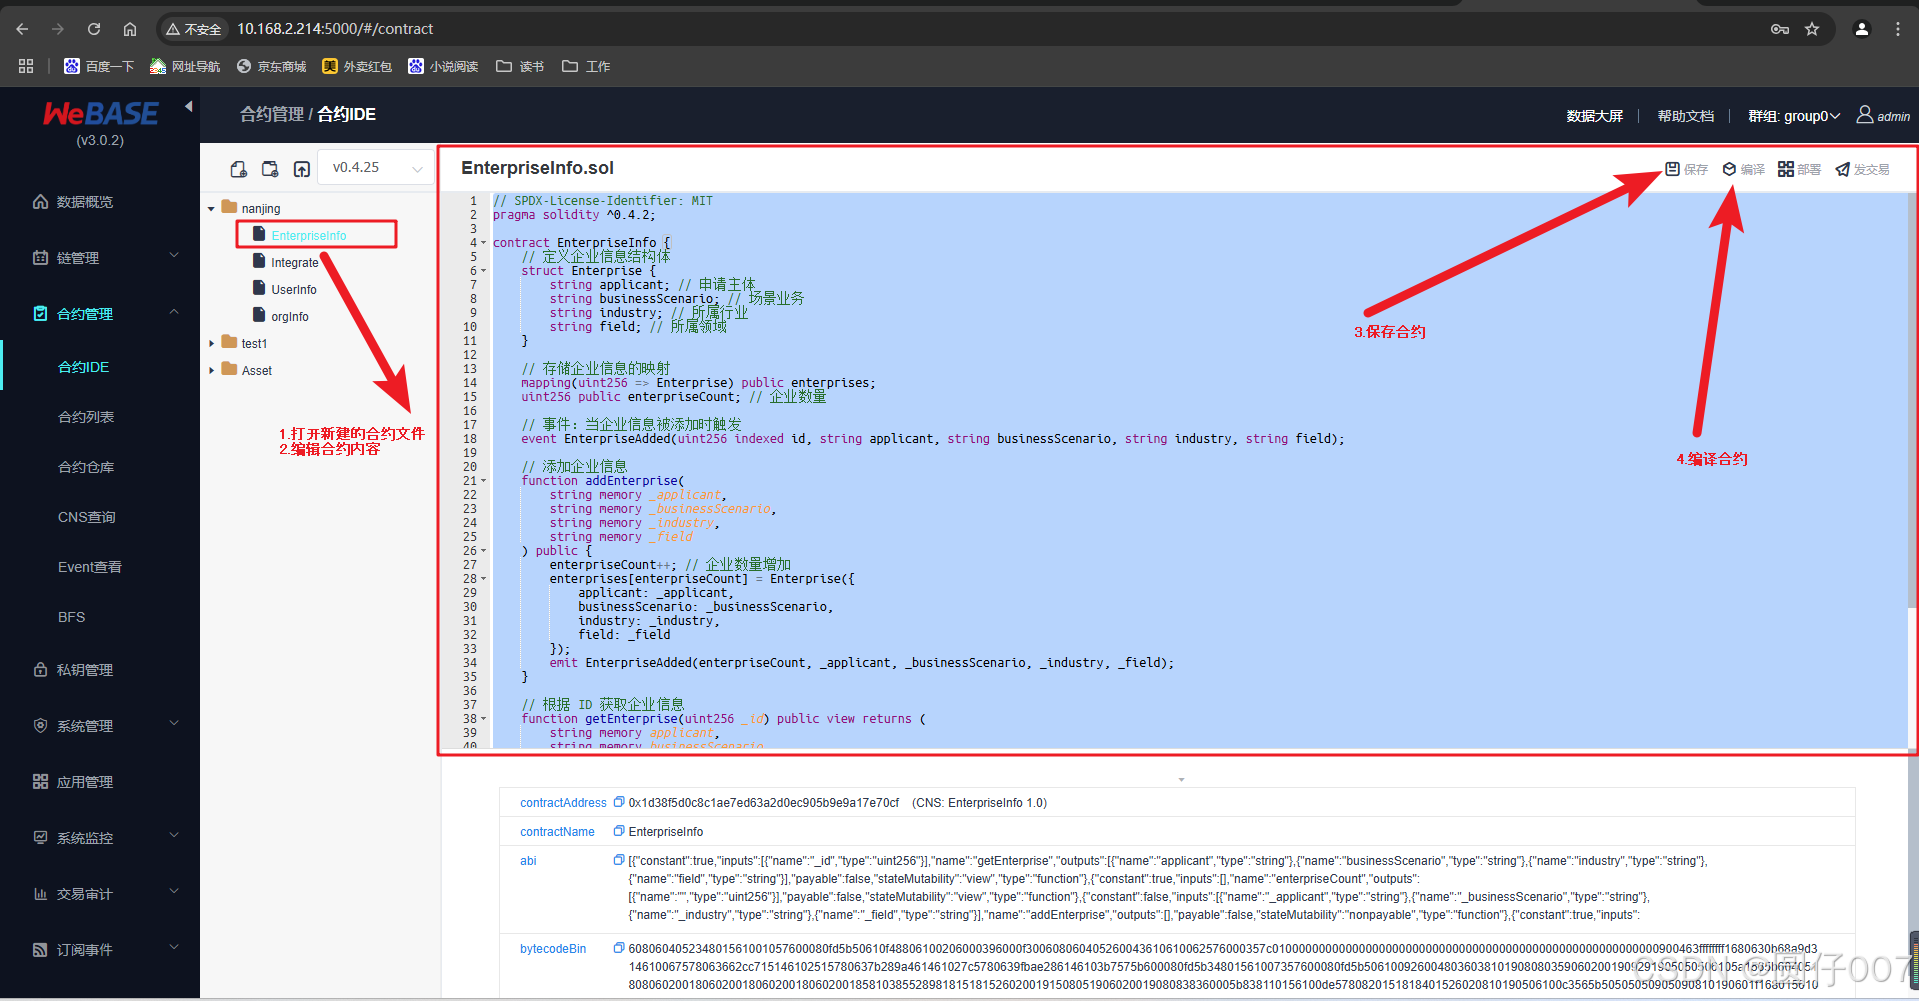
Task: Open the Solidity version v0.4.25 dropdown
Action: [377, 168]
